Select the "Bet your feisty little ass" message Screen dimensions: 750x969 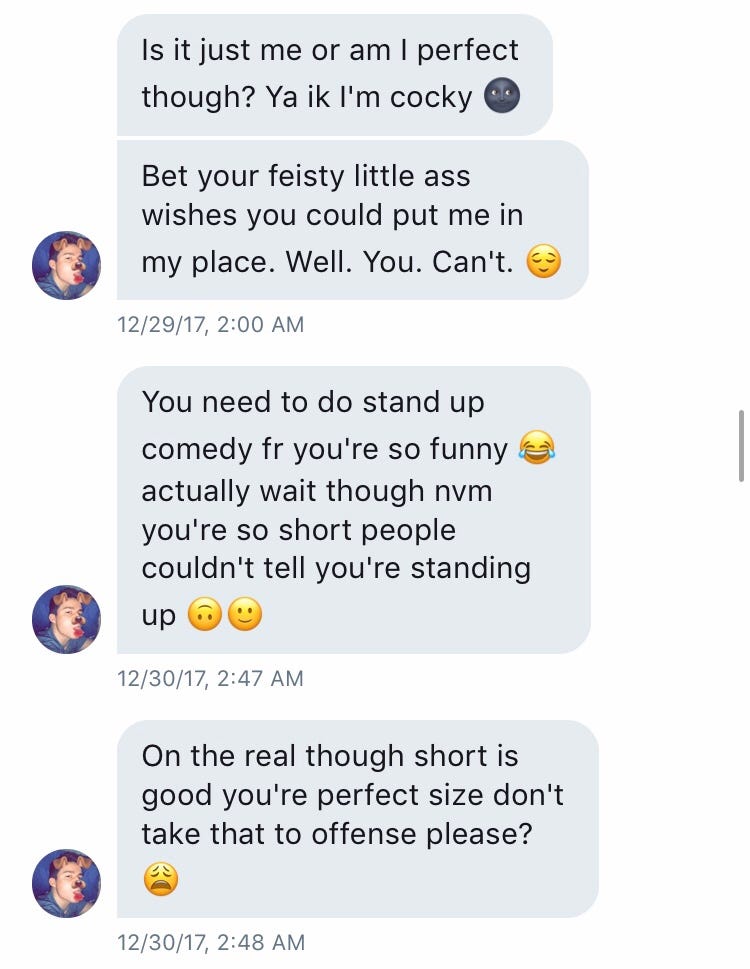tap(352, 219)
